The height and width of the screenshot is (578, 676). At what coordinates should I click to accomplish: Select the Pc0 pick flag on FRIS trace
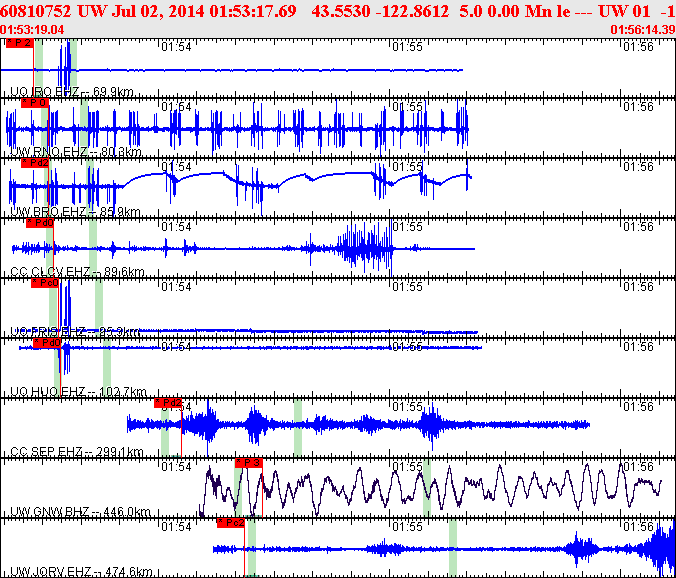[x=45, y=283]
